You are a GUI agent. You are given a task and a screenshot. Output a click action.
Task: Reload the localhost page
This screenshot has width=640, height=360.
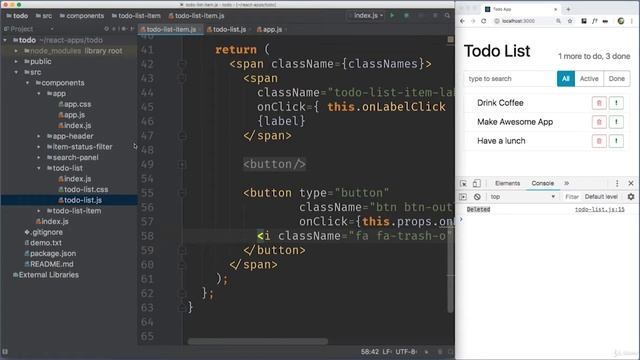(484, 21)
